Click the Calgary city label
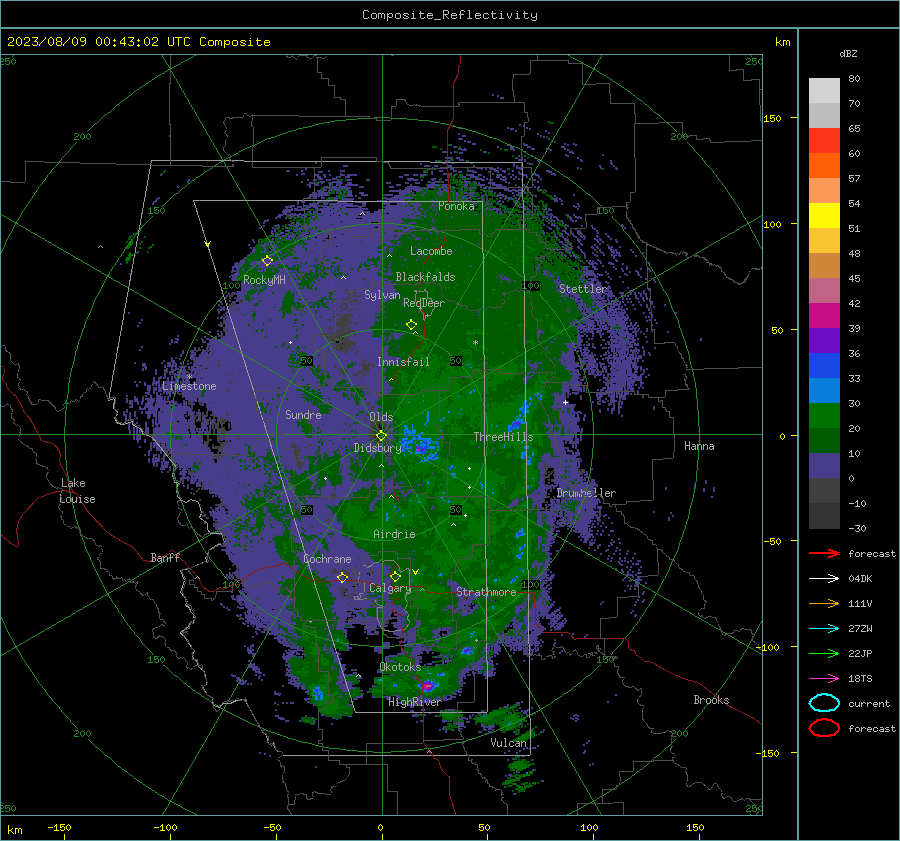The image size is (900, 841). tap(390, 588)
